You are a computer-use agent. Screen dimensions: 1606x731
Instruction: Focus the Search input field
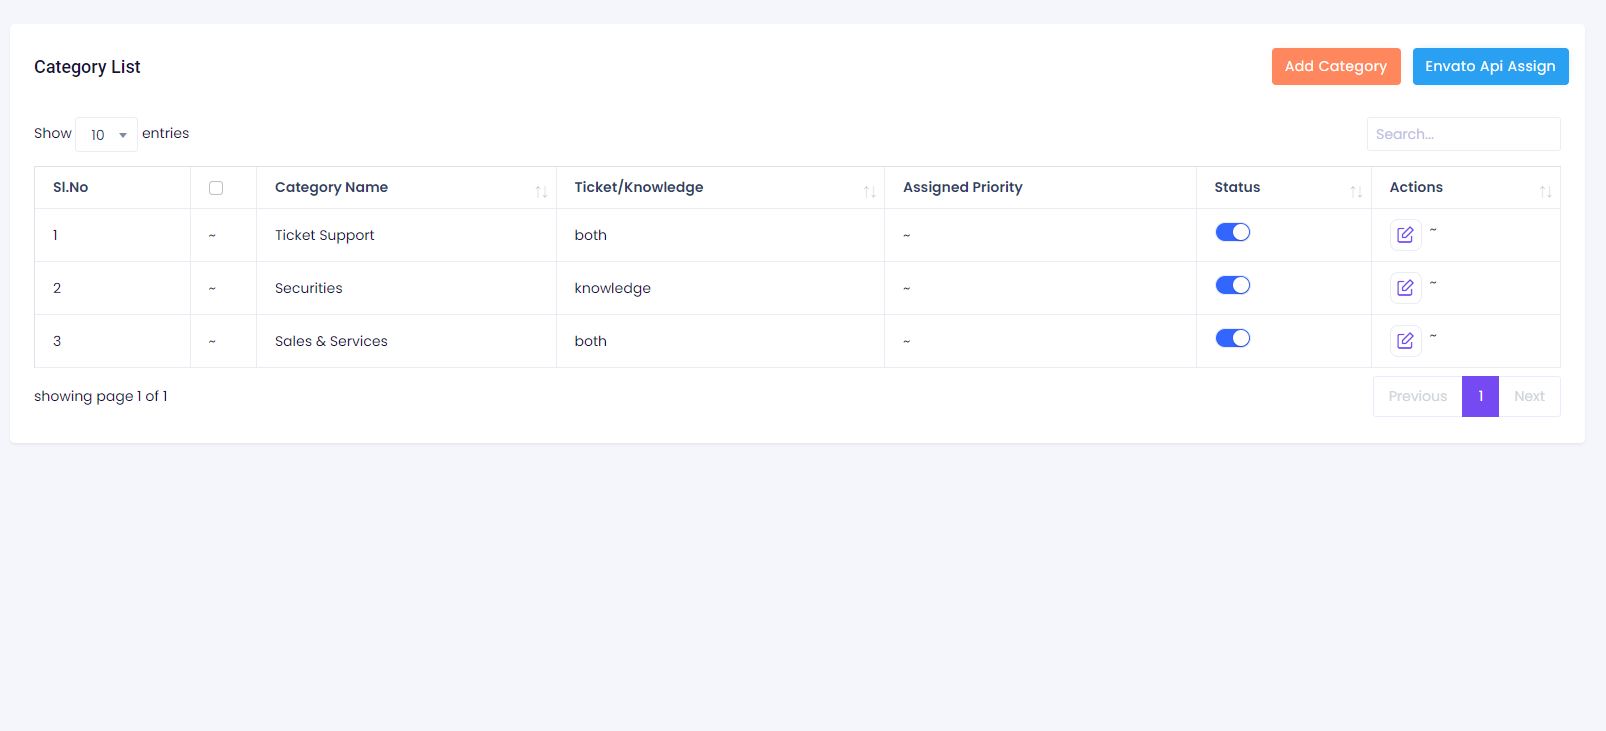click(x=1463, y=134)
